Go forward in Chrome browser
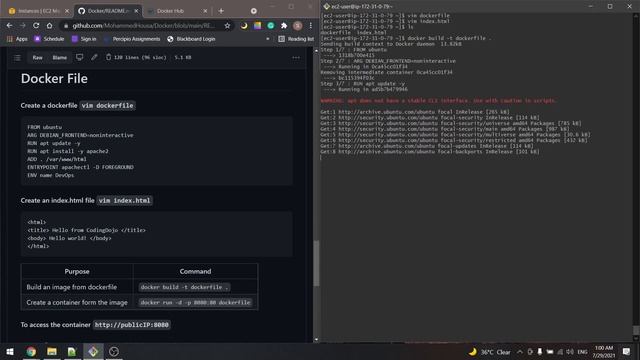This screenshot has height=360, width=640. (23, 25)
